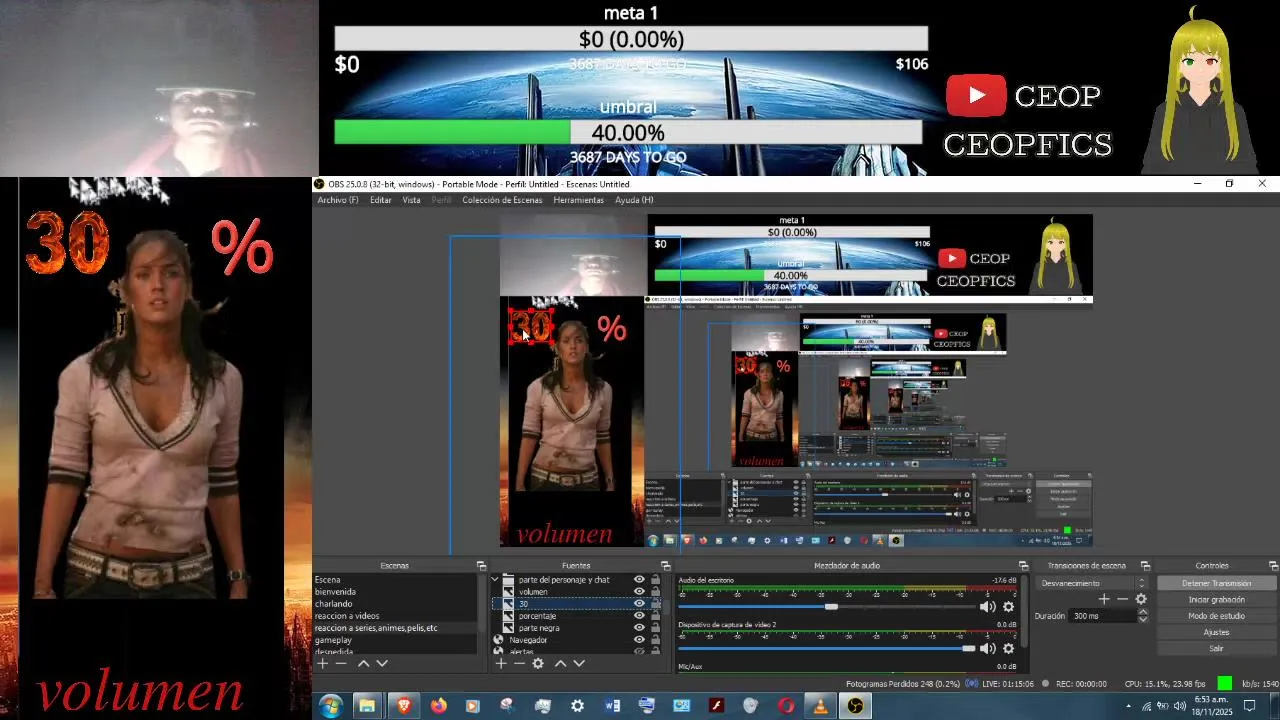Image resolution: width=1280 pixels, height=720 pixels.
Task: Remove scene transition with minus
Action: [x=1122, y=599]
